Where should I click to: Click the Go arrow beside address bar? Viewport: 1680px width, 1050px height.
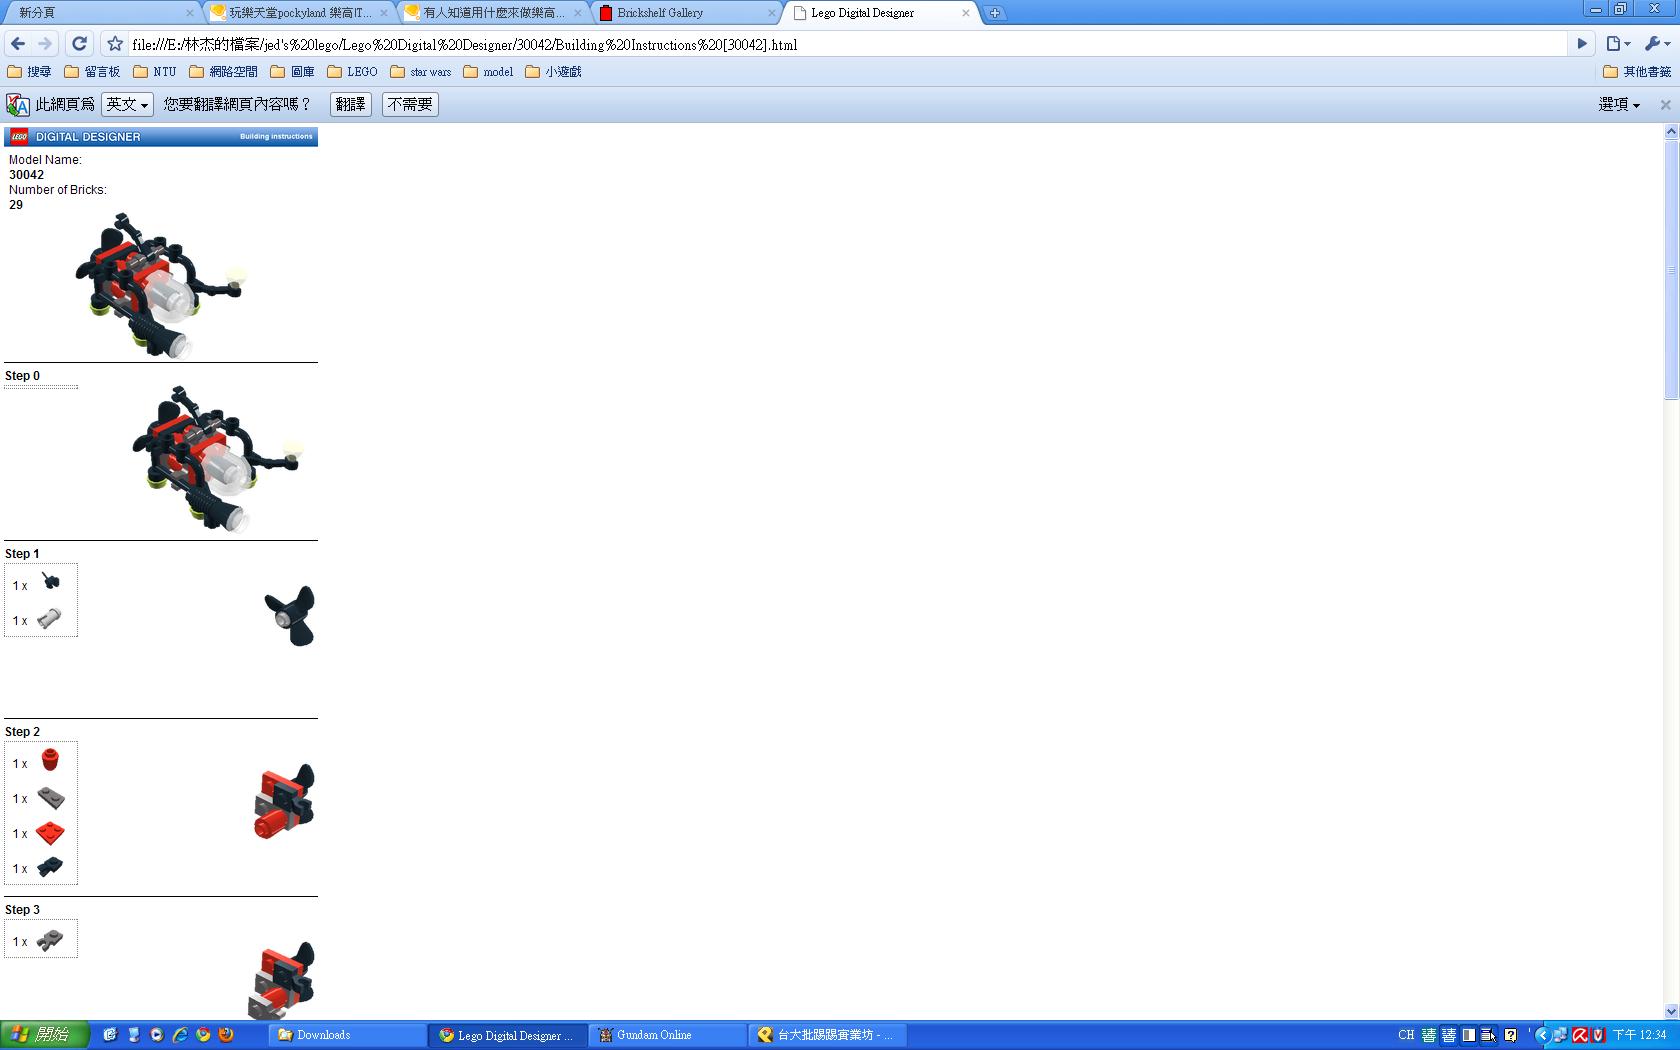(1582, 44)
